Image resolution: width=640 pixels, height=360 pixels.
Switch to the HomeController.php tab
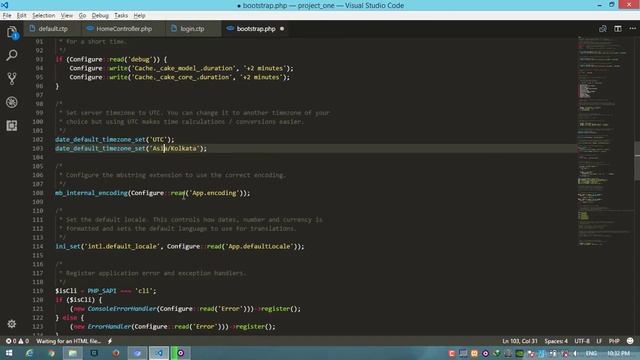tap(124, 29)
